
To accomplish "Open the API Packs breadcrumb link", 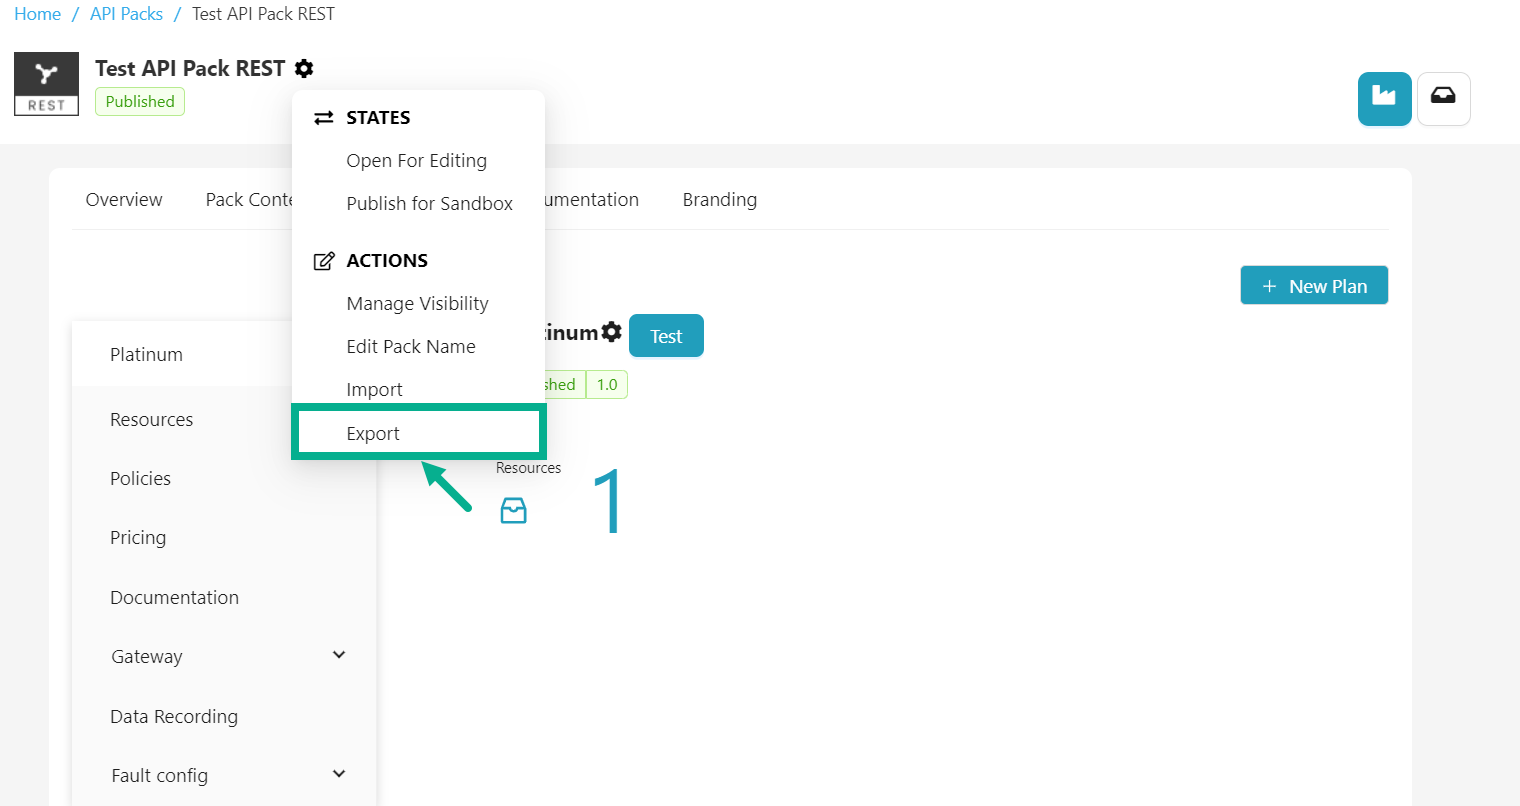I will [126, 14].
